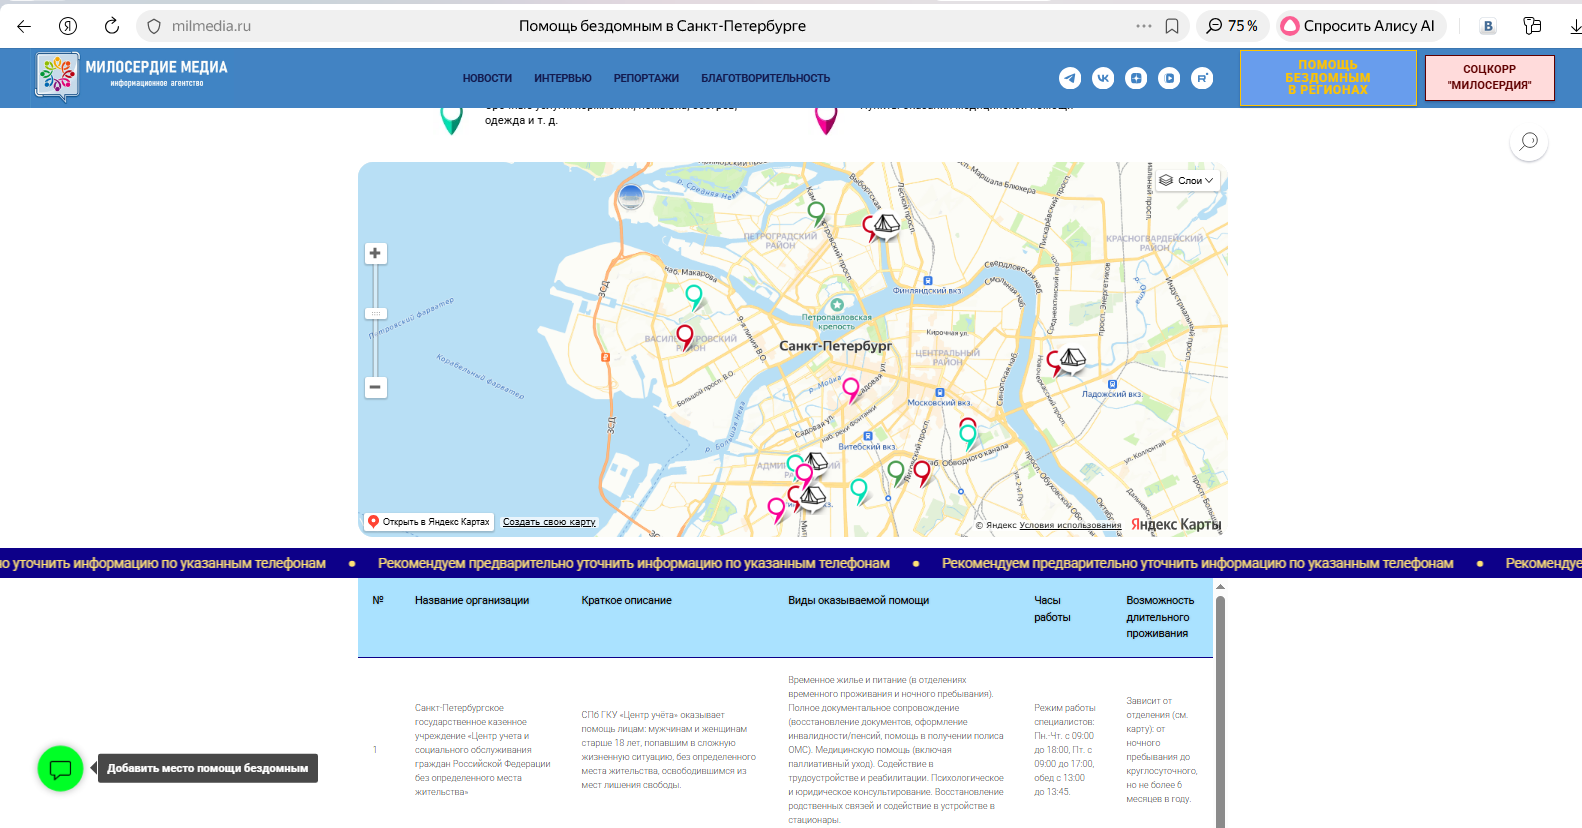Open the Яндекс Карты logo link
This screenshot has height=828, width=1582.
point(1176,524)
